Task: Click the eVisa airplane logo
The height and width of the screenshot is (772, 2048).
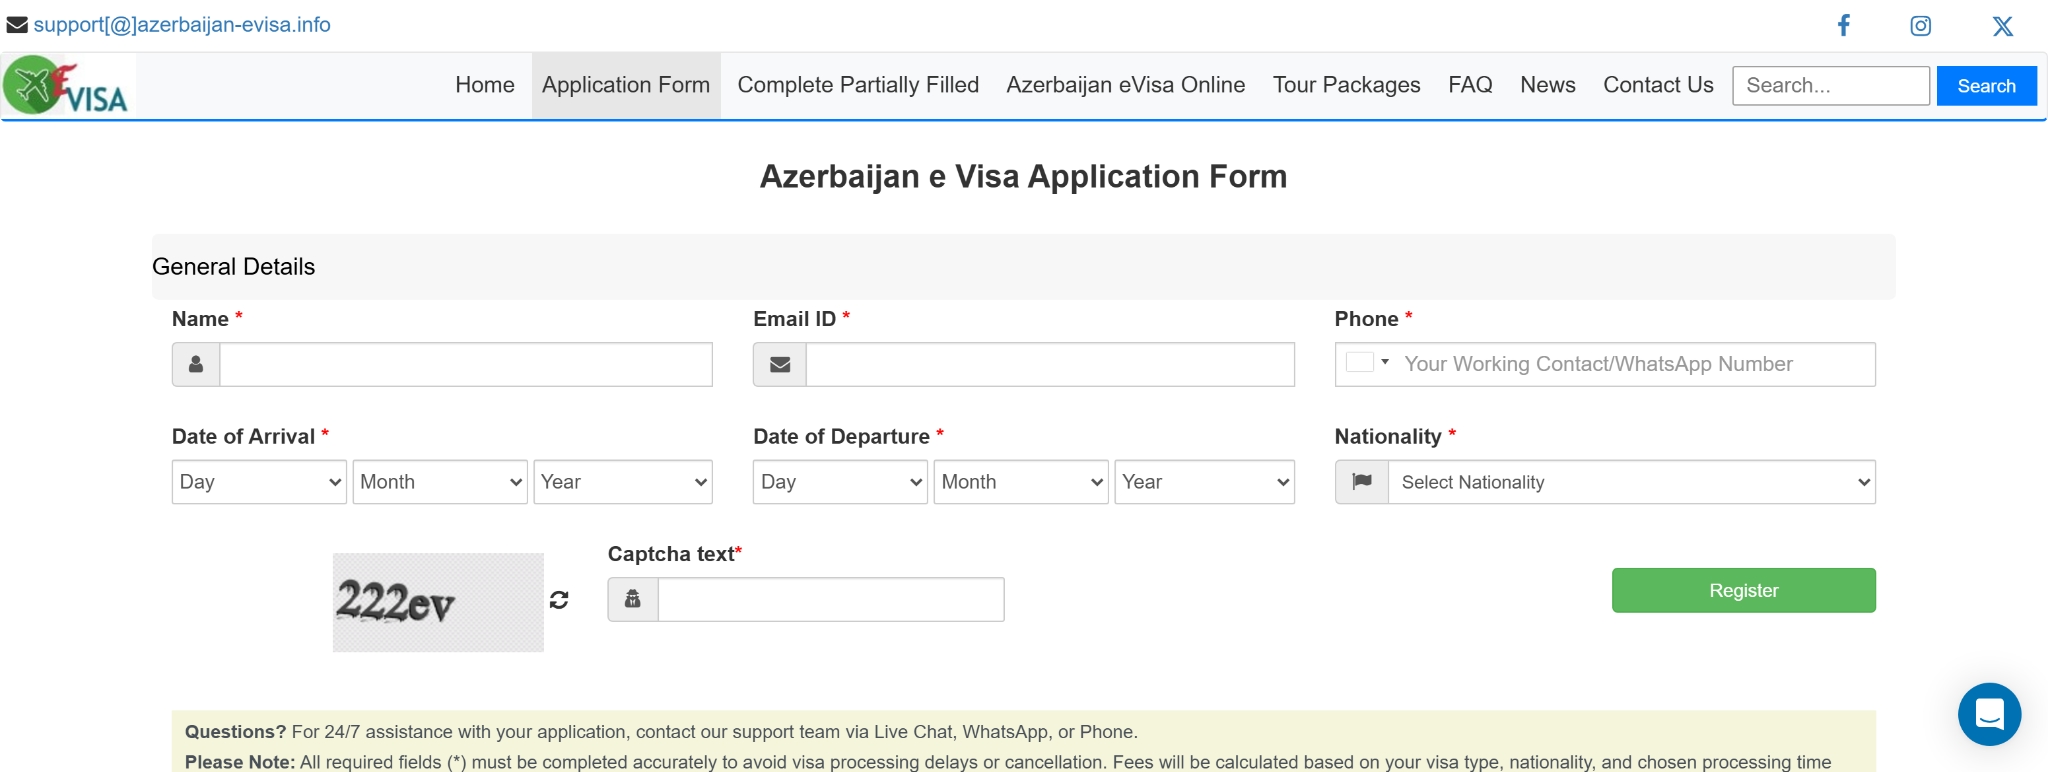Action: 67,86
